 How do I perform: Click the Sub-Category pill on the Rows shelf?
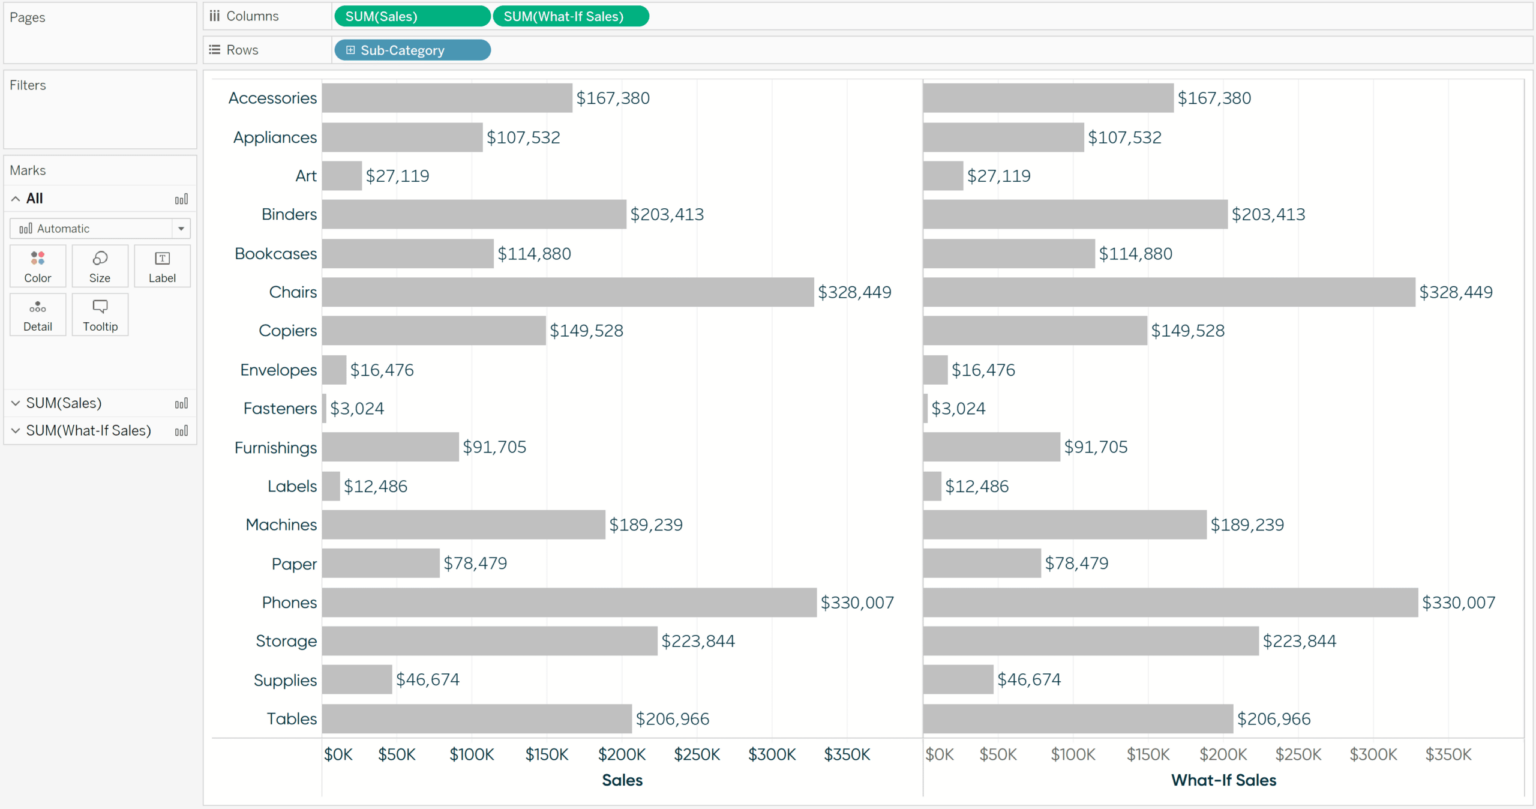click(412, 49)
